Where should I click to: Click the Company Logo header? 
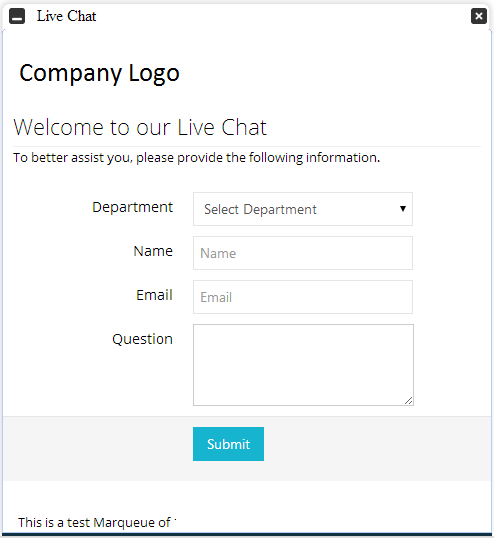point(99,73)
